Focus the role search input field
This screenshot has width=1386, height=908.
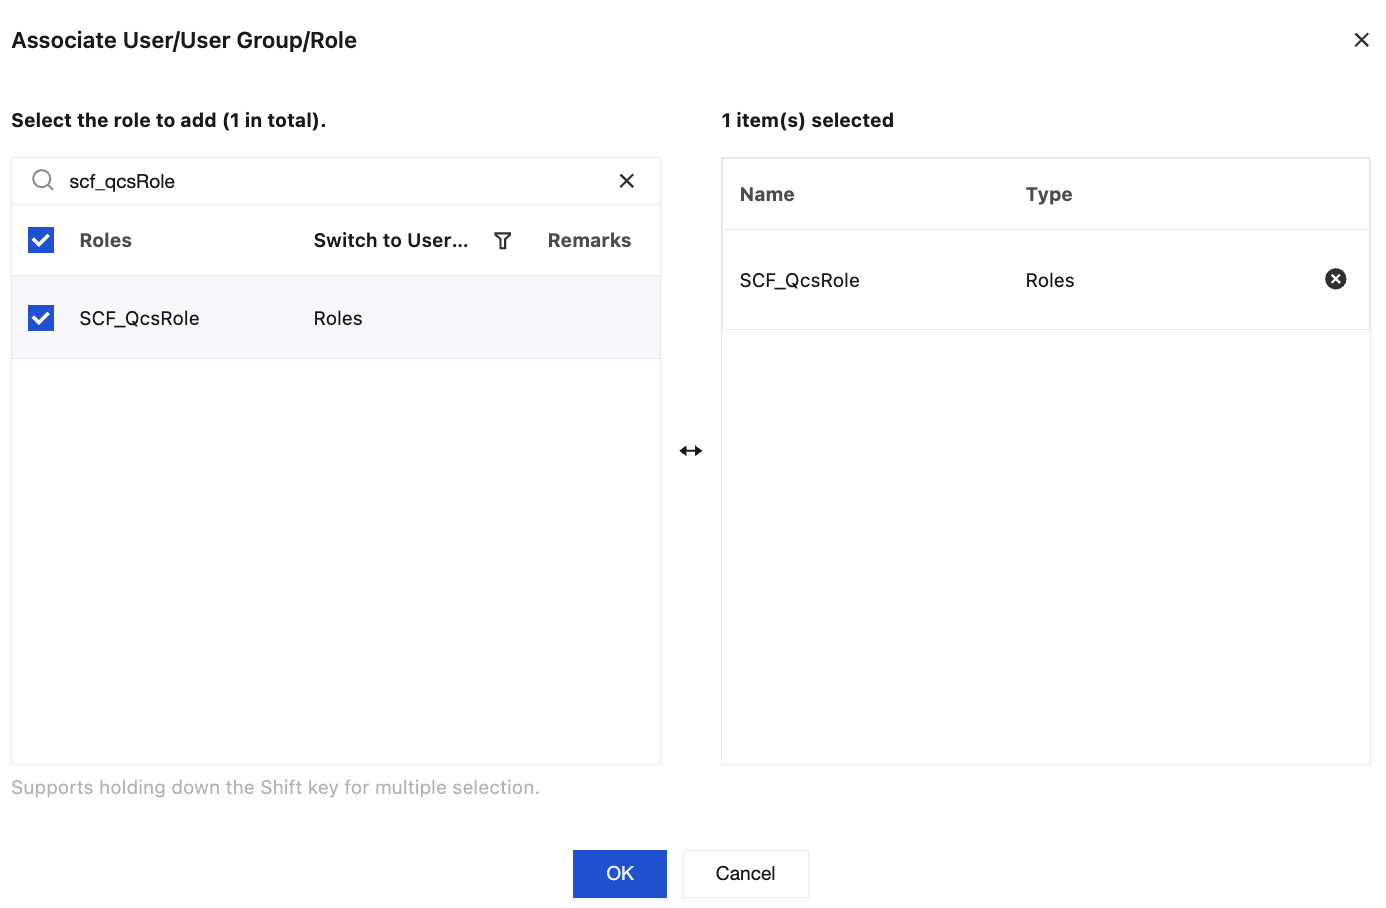[330, 181]
